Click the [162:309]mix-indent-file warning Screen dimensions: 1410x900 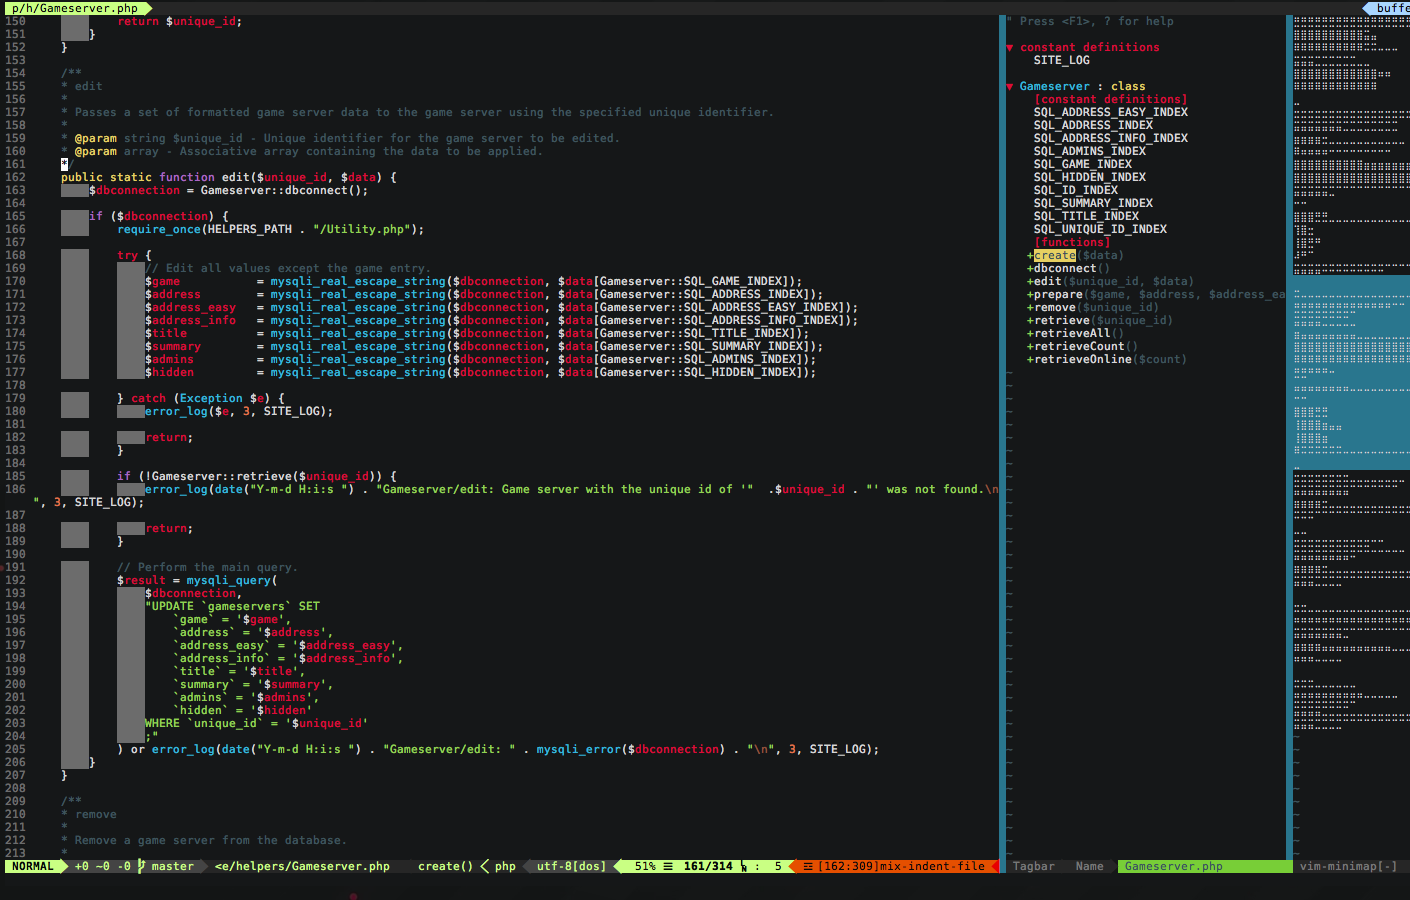click(x=901, y=866)
